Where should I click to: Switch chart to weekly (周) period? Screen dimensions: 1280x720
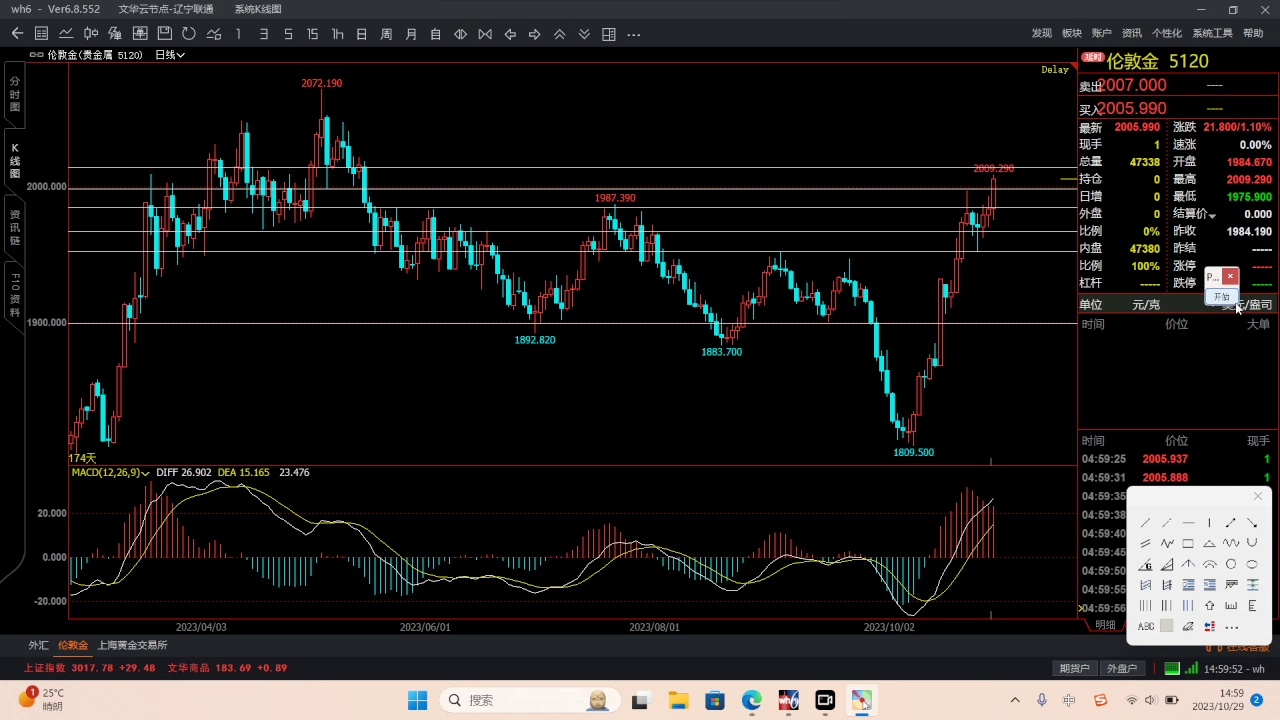click(386, 34)
